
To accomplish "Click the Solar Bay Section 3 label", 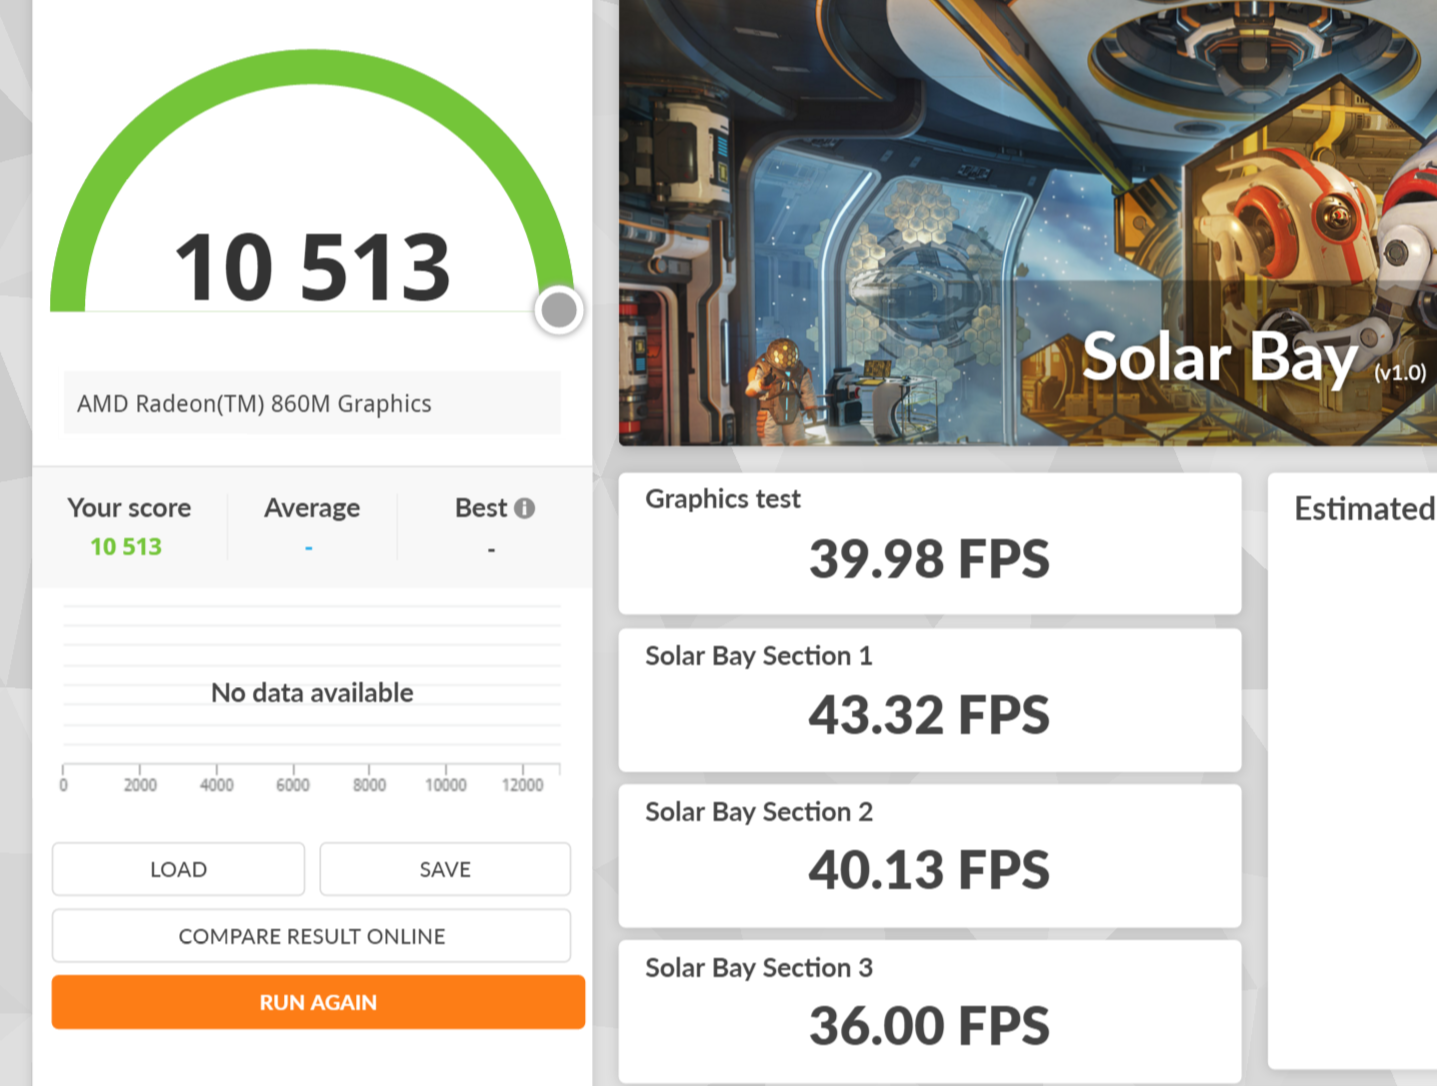I will pos(759,968).
